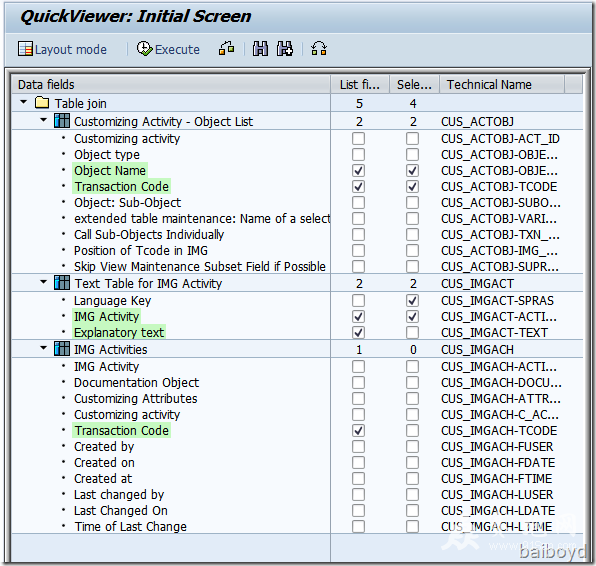596x566 pixels.
Task: Click the Find binoculars icon
Action: tap(260, 49)
